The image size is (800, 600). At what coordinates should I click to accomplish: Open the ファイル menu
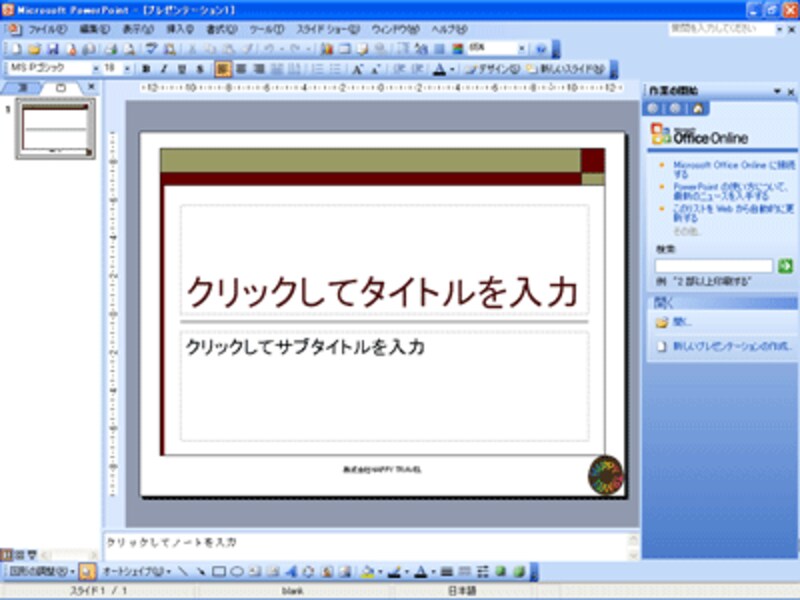tap(47, 30)
